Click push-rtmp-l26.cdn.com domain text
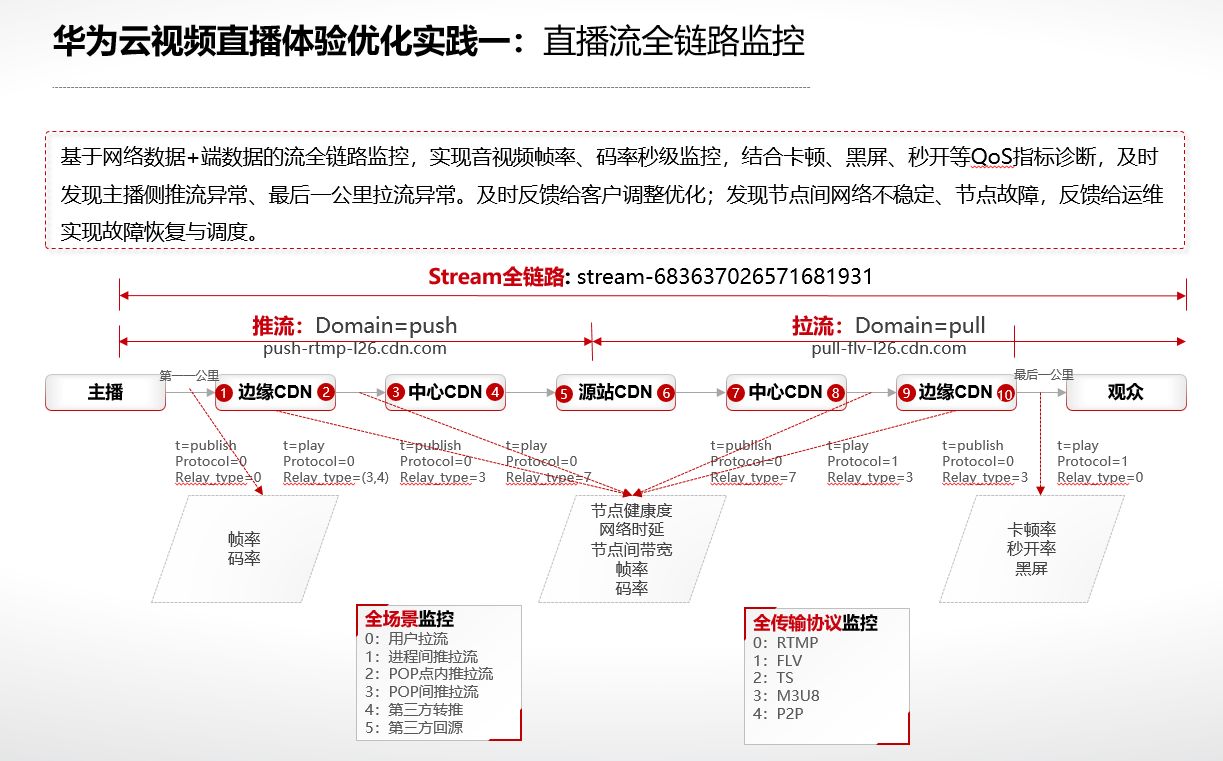The height and width of the screenshot is (761, 1223). [355, 349]
